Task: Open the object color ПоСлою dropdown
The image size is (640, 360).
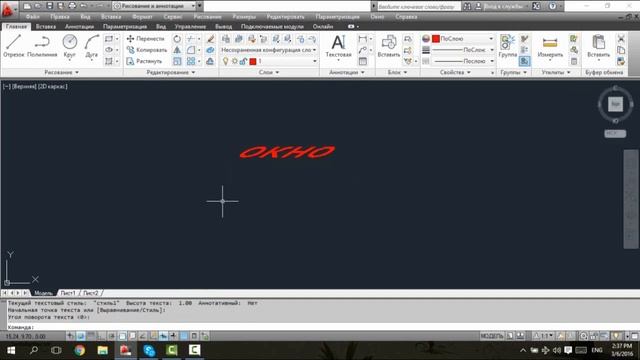Action: tap(463, 39)
